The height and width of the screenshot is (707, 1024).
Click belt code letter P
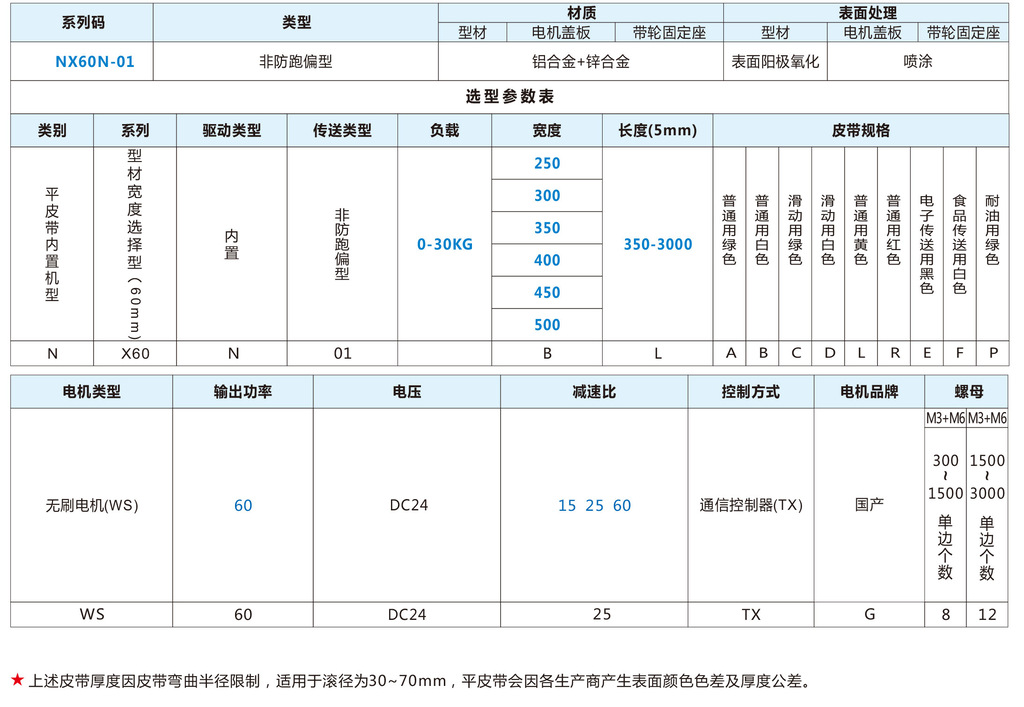(x=992, y=353)
